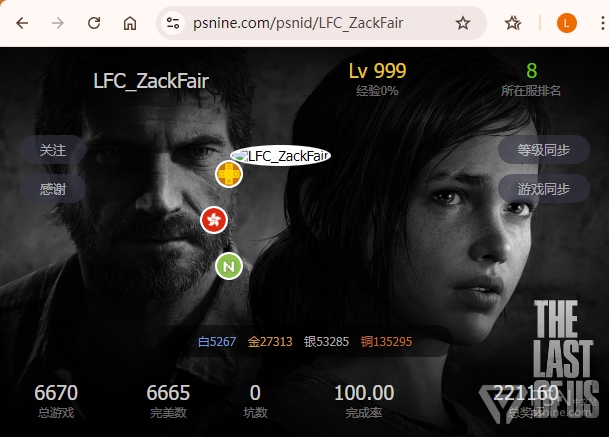Open site information icon in address bar
This screenshot has width=609, height=437.
click(173, 23)
